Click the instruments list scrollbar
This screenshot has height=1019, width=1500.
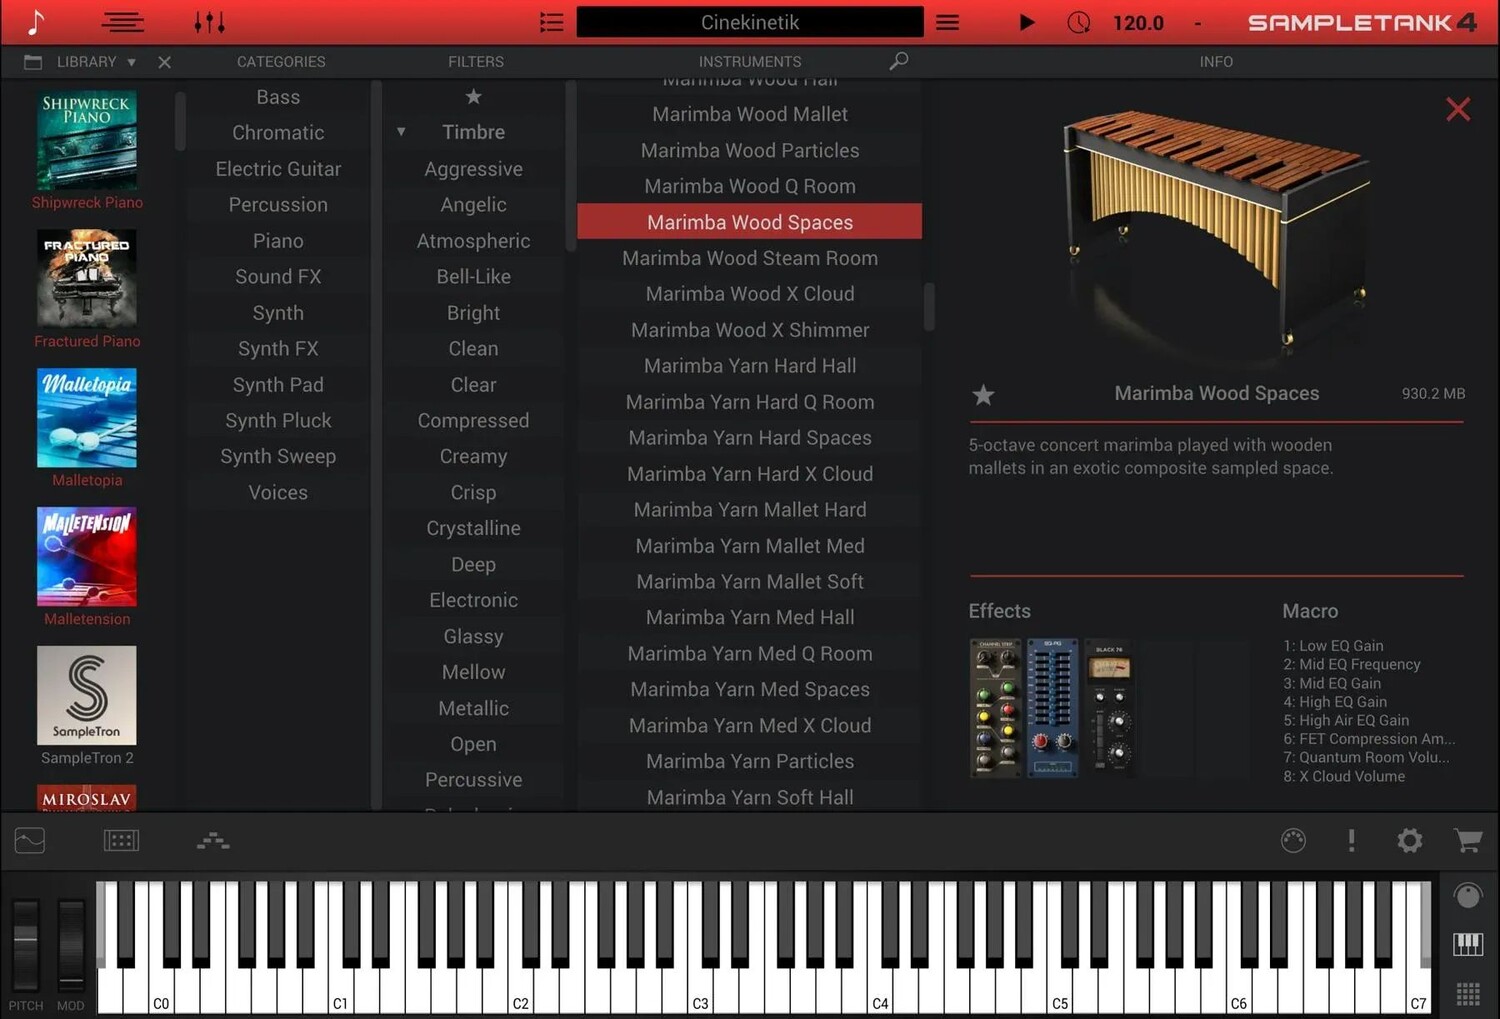(929, 306)
